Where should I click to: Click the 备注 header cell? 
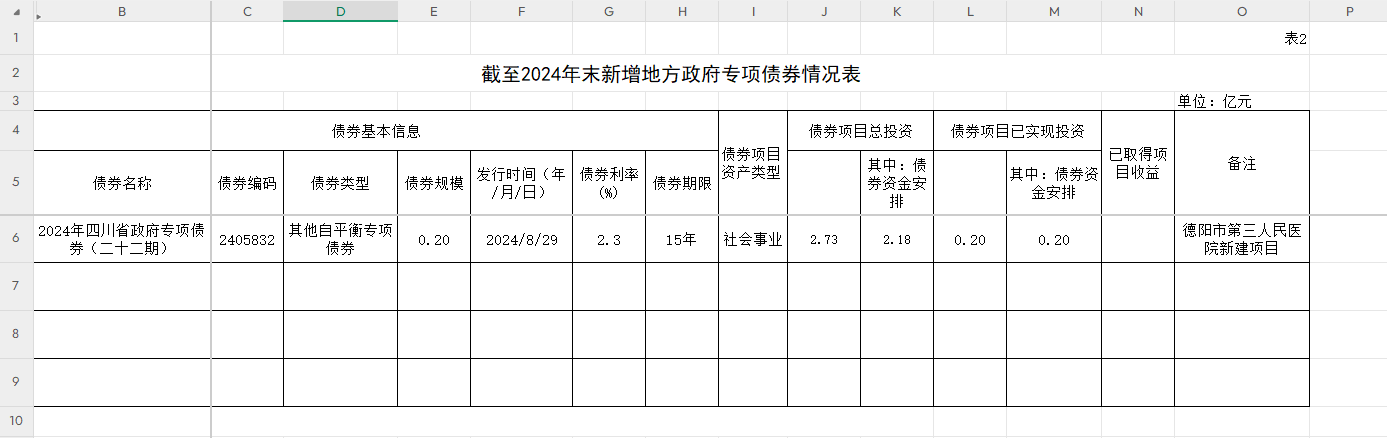click(1241, 162)
